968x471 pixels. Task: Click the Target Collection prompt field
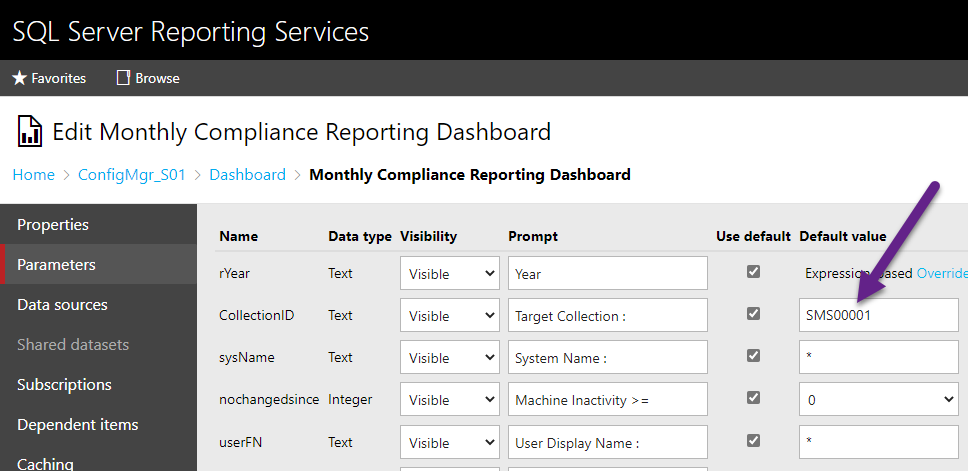tap(608, 315)
